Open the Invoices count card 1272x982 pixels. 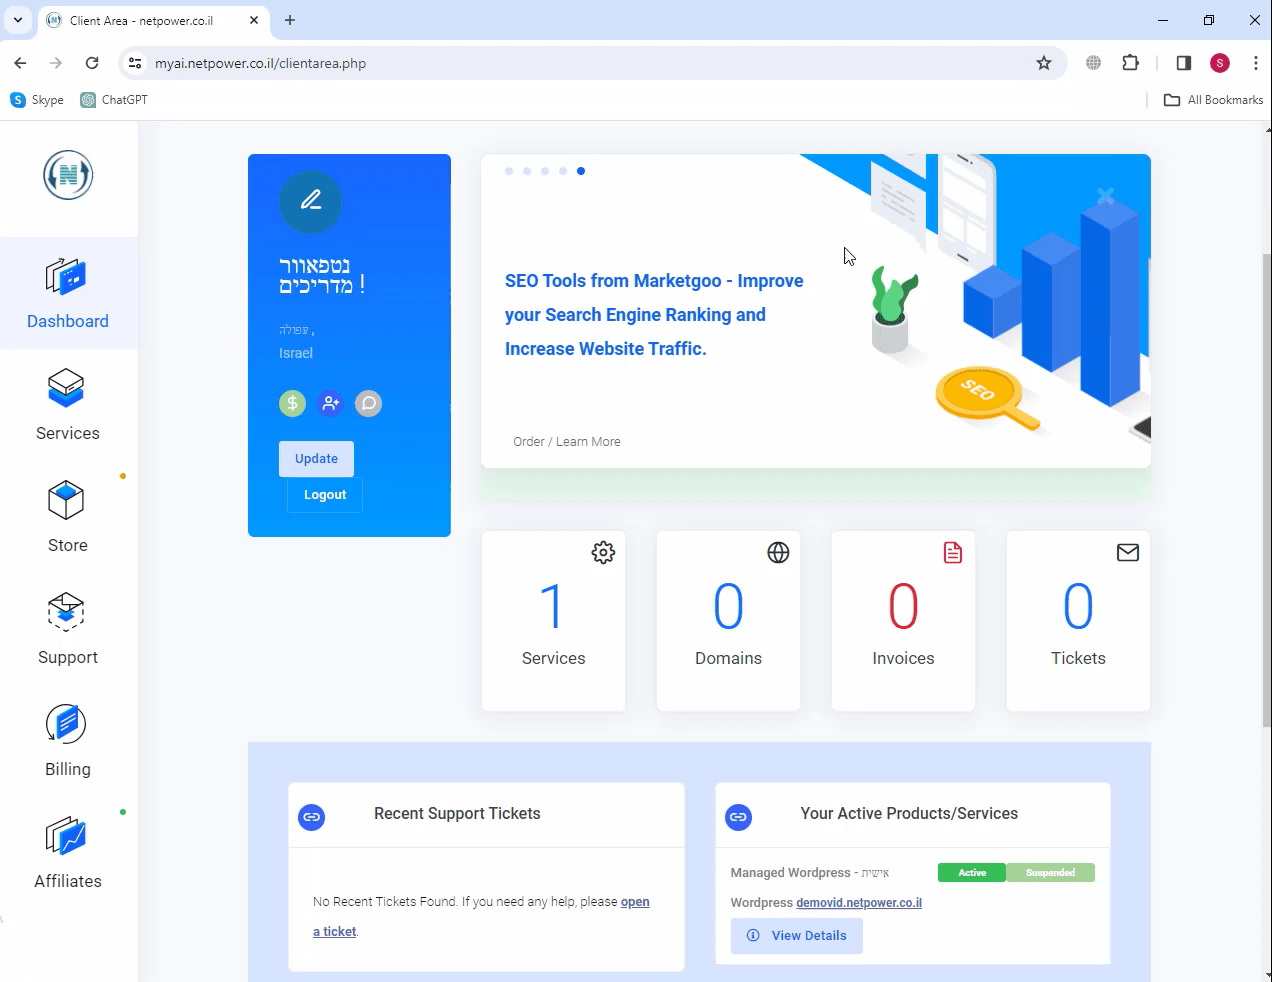(903, 621)
